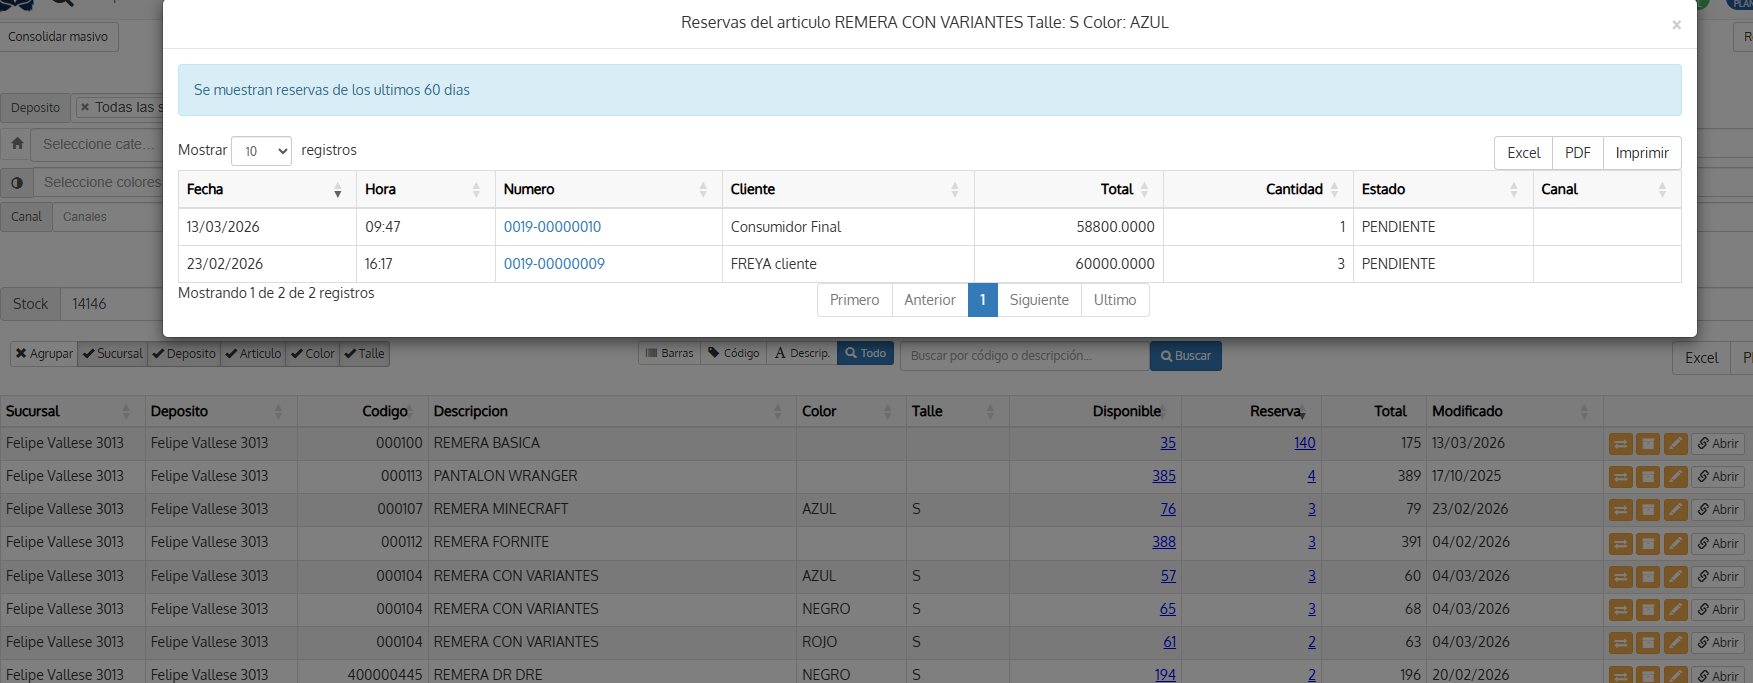This screenshot has width=1753, height=683.
Task: Click pencil edit icon in REMERA FORNITE row
Action: click(1676, 544)
